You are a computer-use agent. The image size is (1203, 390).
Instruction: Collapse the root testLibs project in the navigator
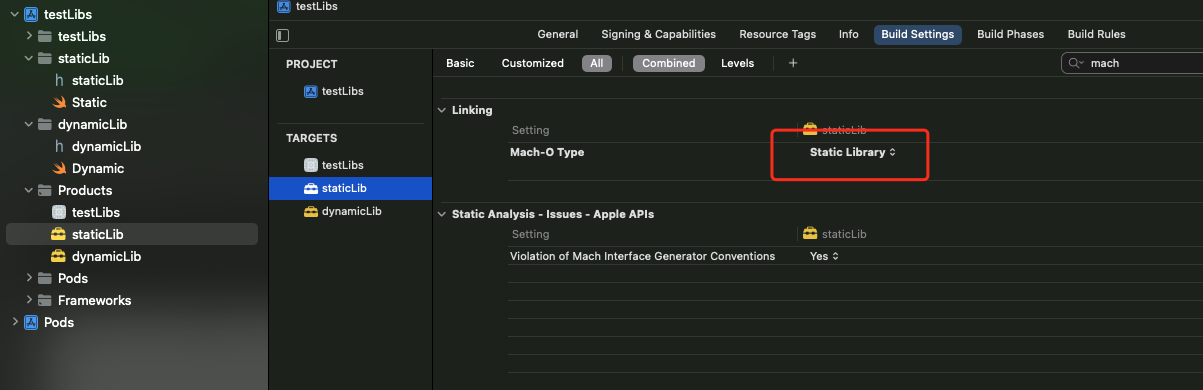tap(14, 14)
